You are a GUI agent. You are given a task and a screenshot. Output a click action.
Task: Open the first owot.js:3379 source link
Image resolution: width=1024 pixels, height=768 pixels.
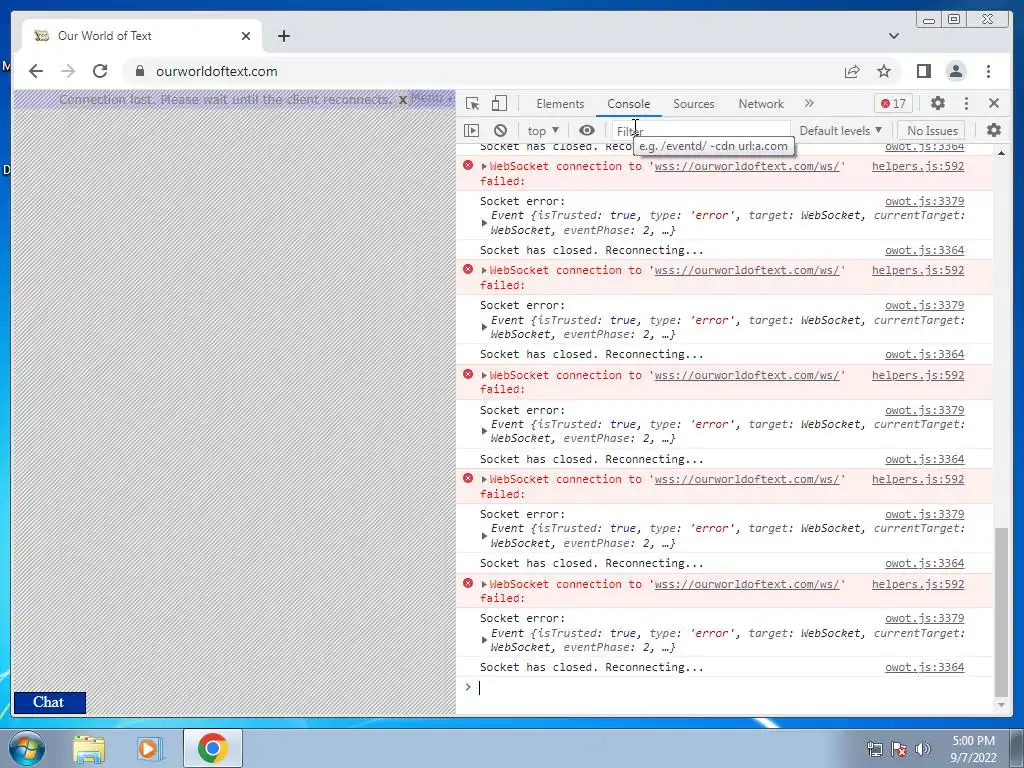point(924,201)
